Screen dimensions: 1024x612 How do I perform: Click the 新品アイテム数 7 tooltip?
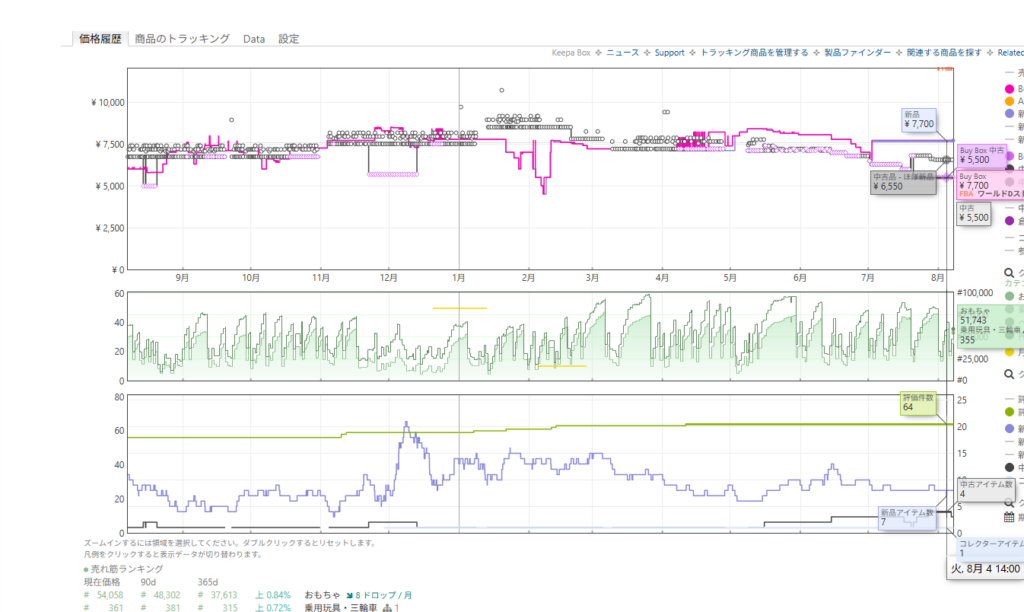click(907, 518)
